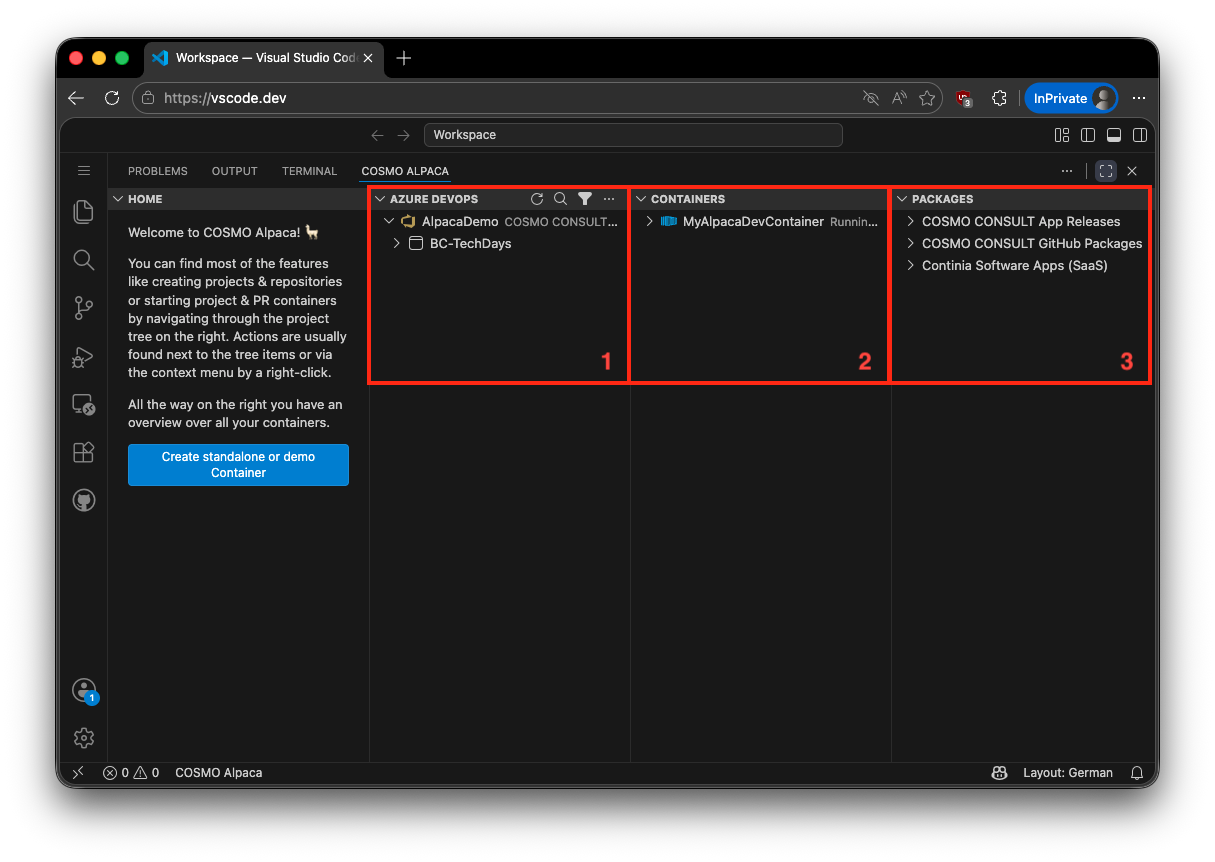Screen dimensions: 1215x862
Task: Expand Continia Software Apps (SaaS)
Action: tap(911, 266)
